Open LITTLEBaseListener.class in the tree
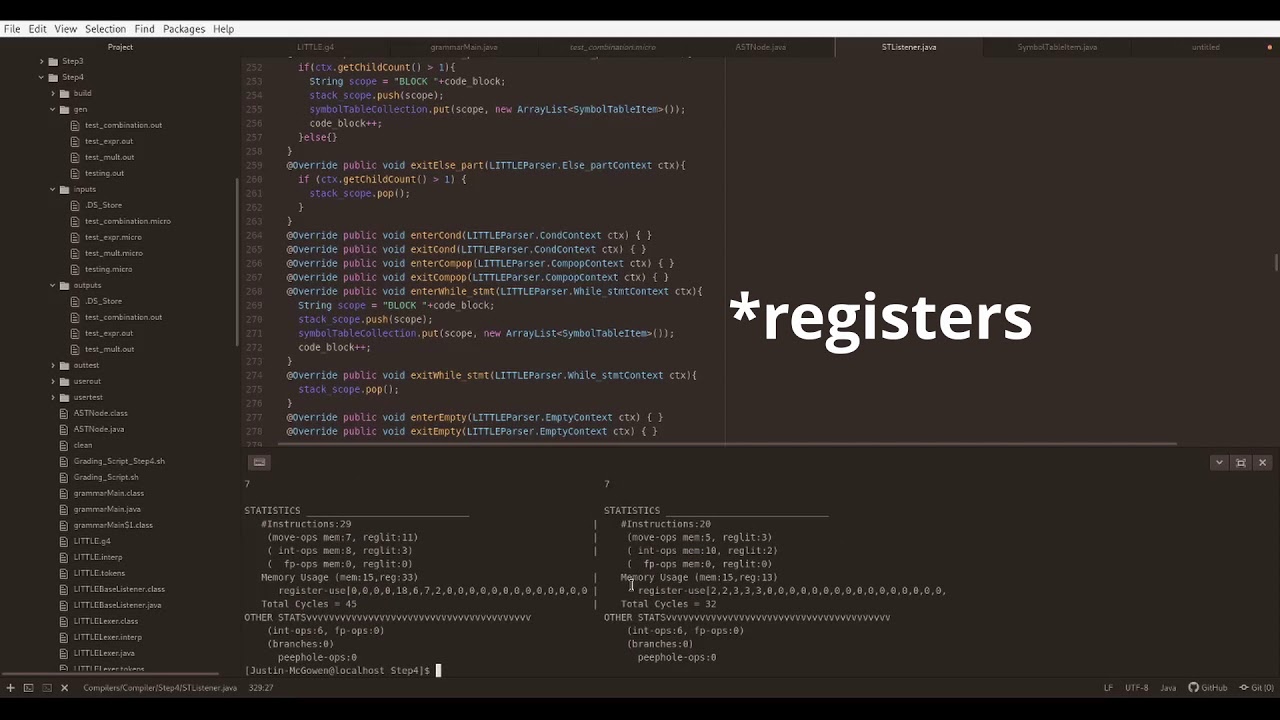 (x=119, y=589)
